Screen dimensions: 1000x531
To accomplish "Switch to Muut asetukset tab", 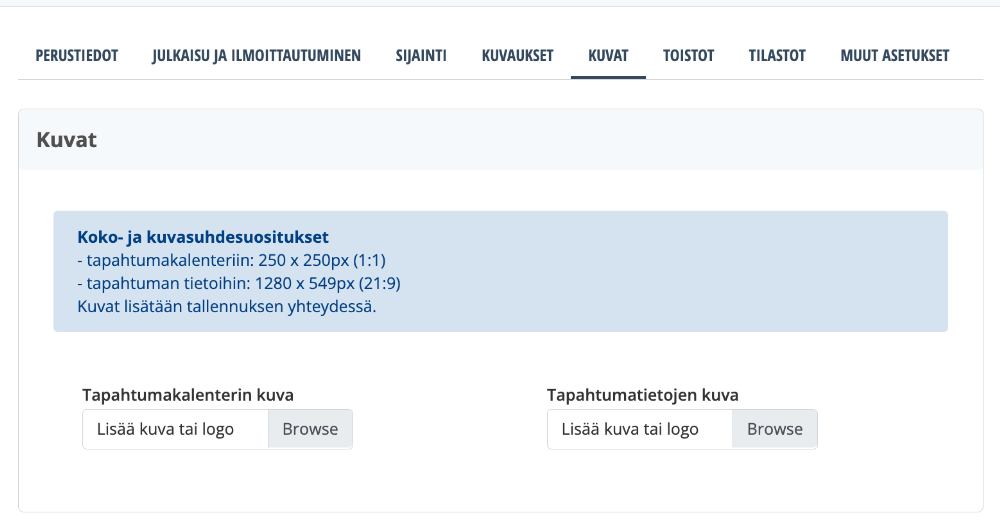I will coord(894,56).
